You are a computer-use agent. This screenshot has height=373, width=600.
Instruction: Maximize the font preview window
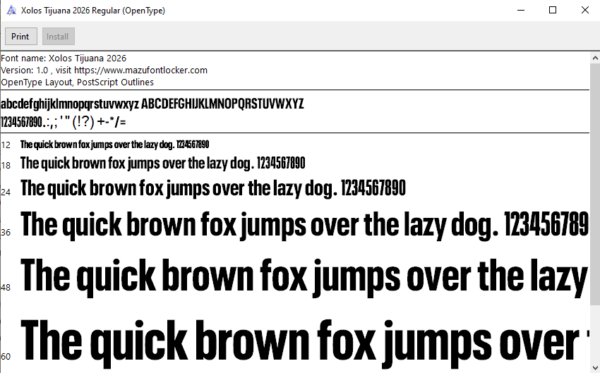click(553, 10)
